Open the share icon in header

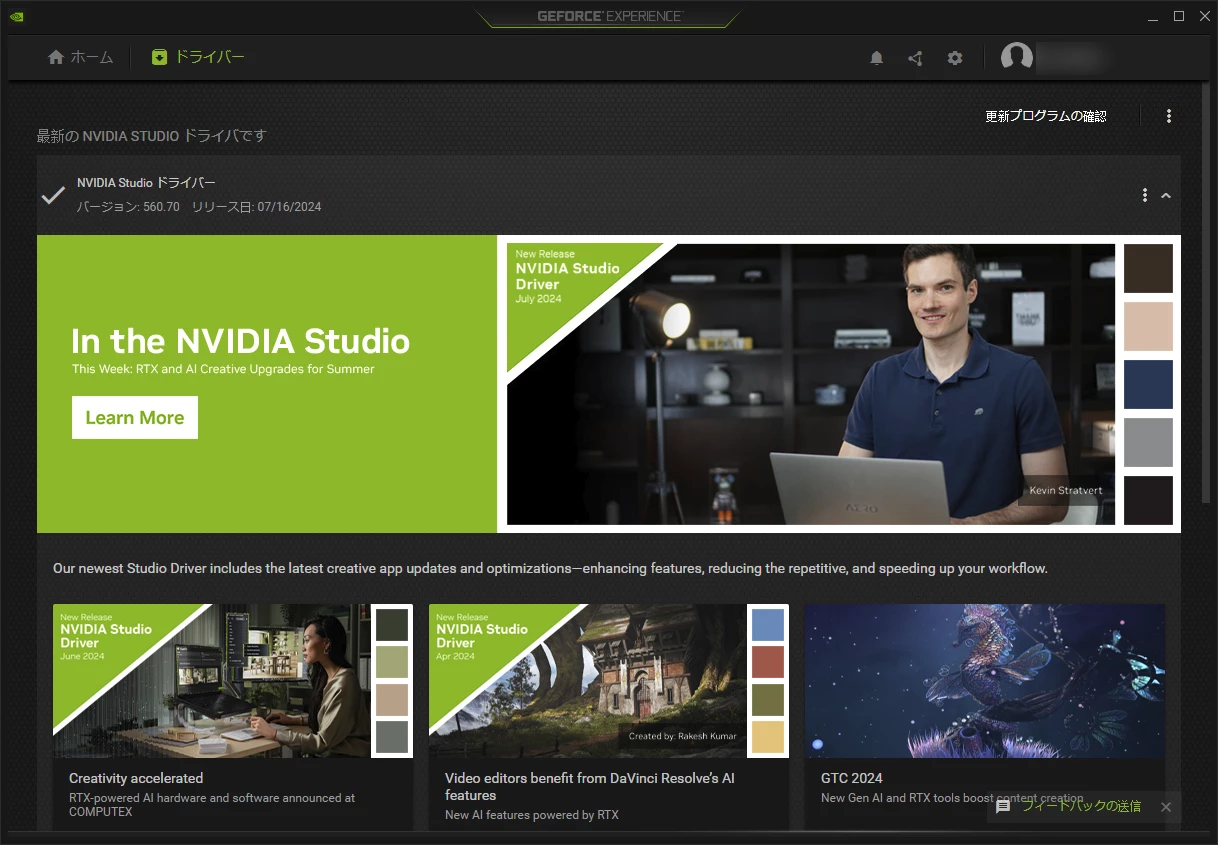tap(915, 58)
